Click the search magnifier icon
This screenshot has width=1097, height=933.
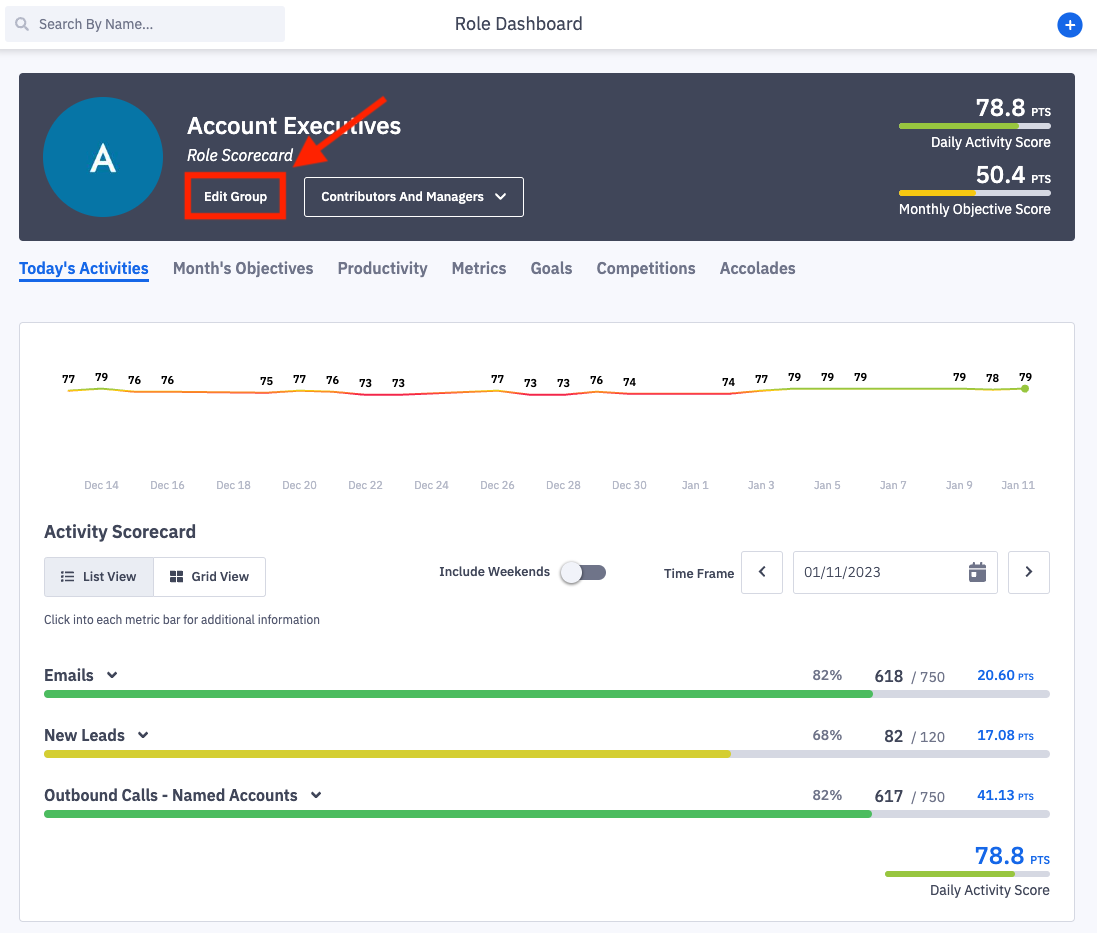(22, 24)
